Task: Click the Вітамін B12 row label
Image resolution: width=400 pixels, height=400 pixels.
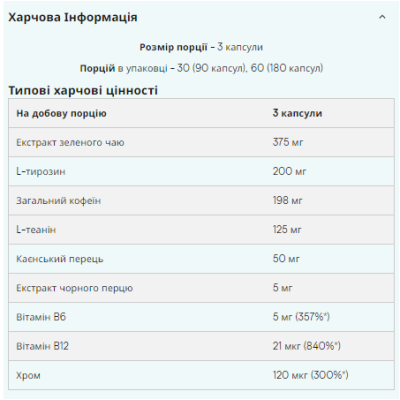Action: point(42,346)
